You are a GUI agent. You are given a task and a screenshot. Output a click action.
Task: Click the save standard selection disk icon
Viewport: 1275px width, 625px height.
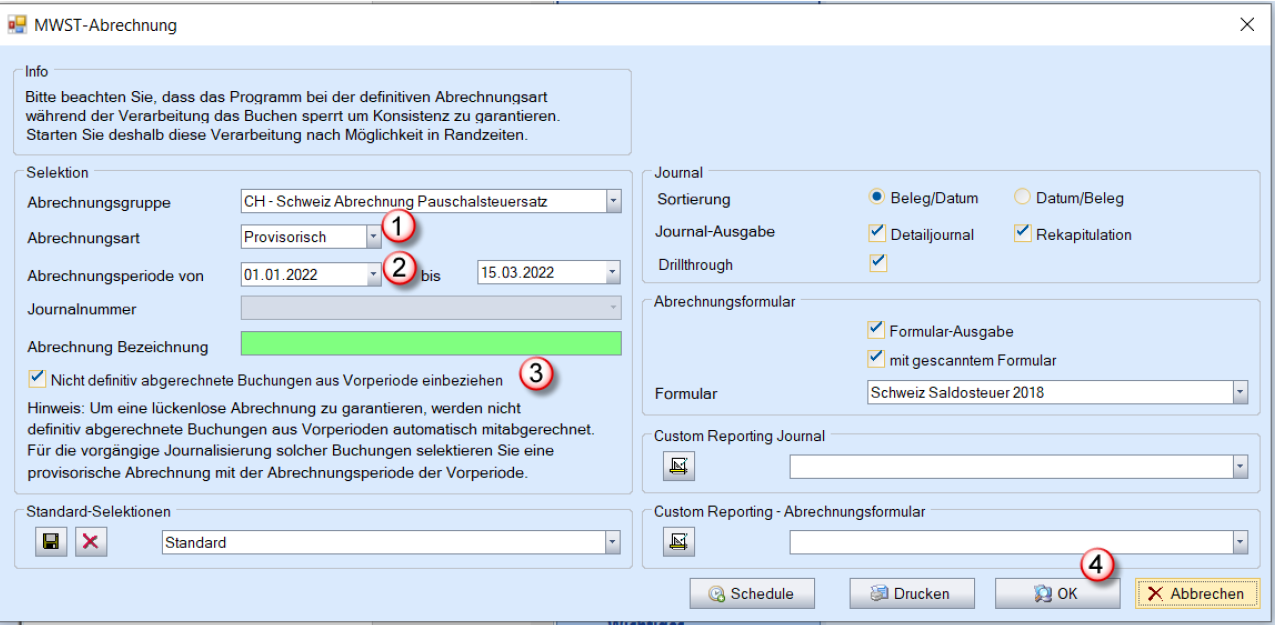50,542
